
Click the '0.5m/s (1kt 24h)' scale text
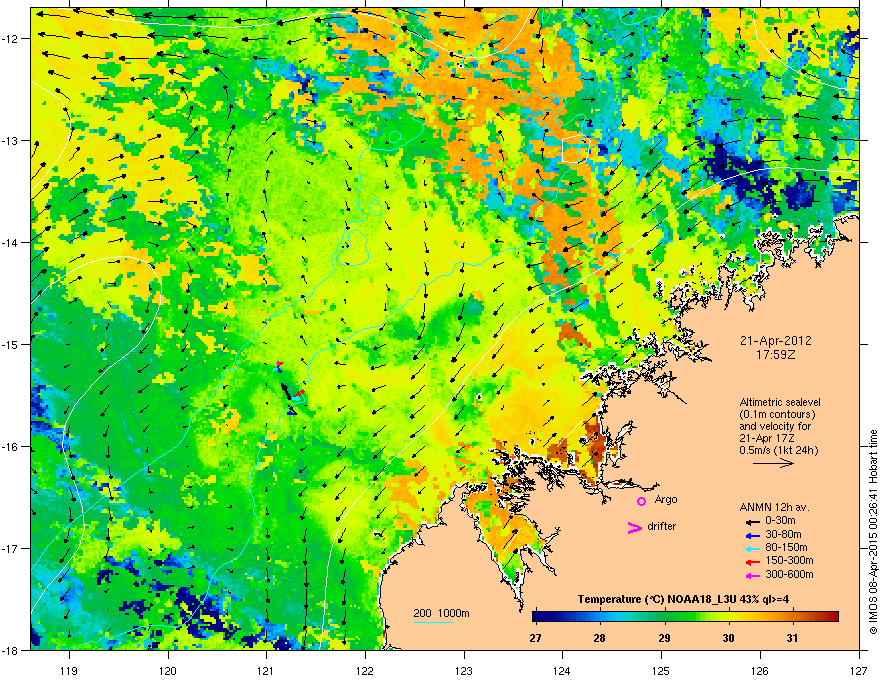(x=779, y=450)
